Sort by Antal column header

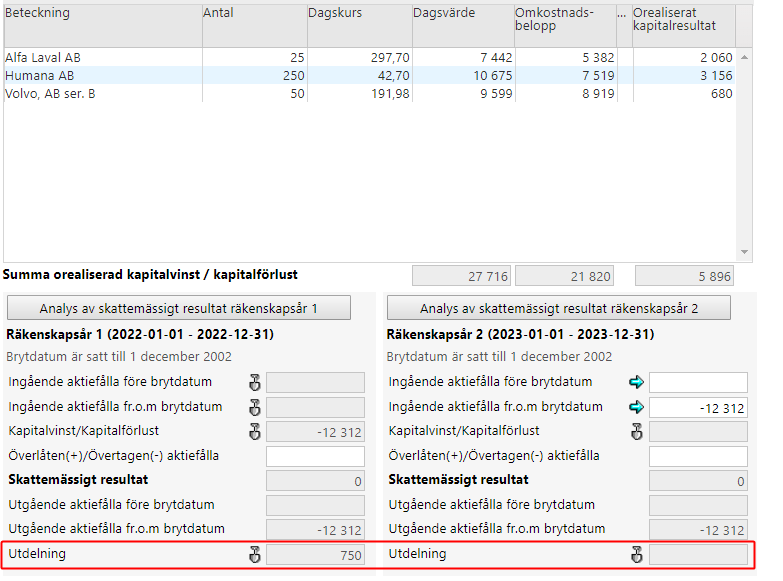[x=255, y=26]
